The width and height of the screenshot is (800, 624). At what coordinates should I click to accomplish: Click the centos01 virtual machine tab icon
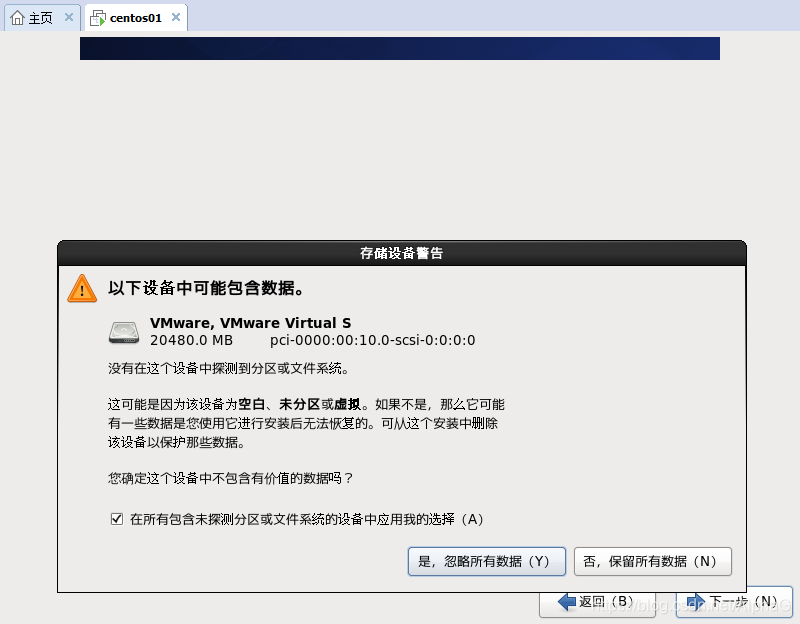pyautogui.click(x=98, y=18)
